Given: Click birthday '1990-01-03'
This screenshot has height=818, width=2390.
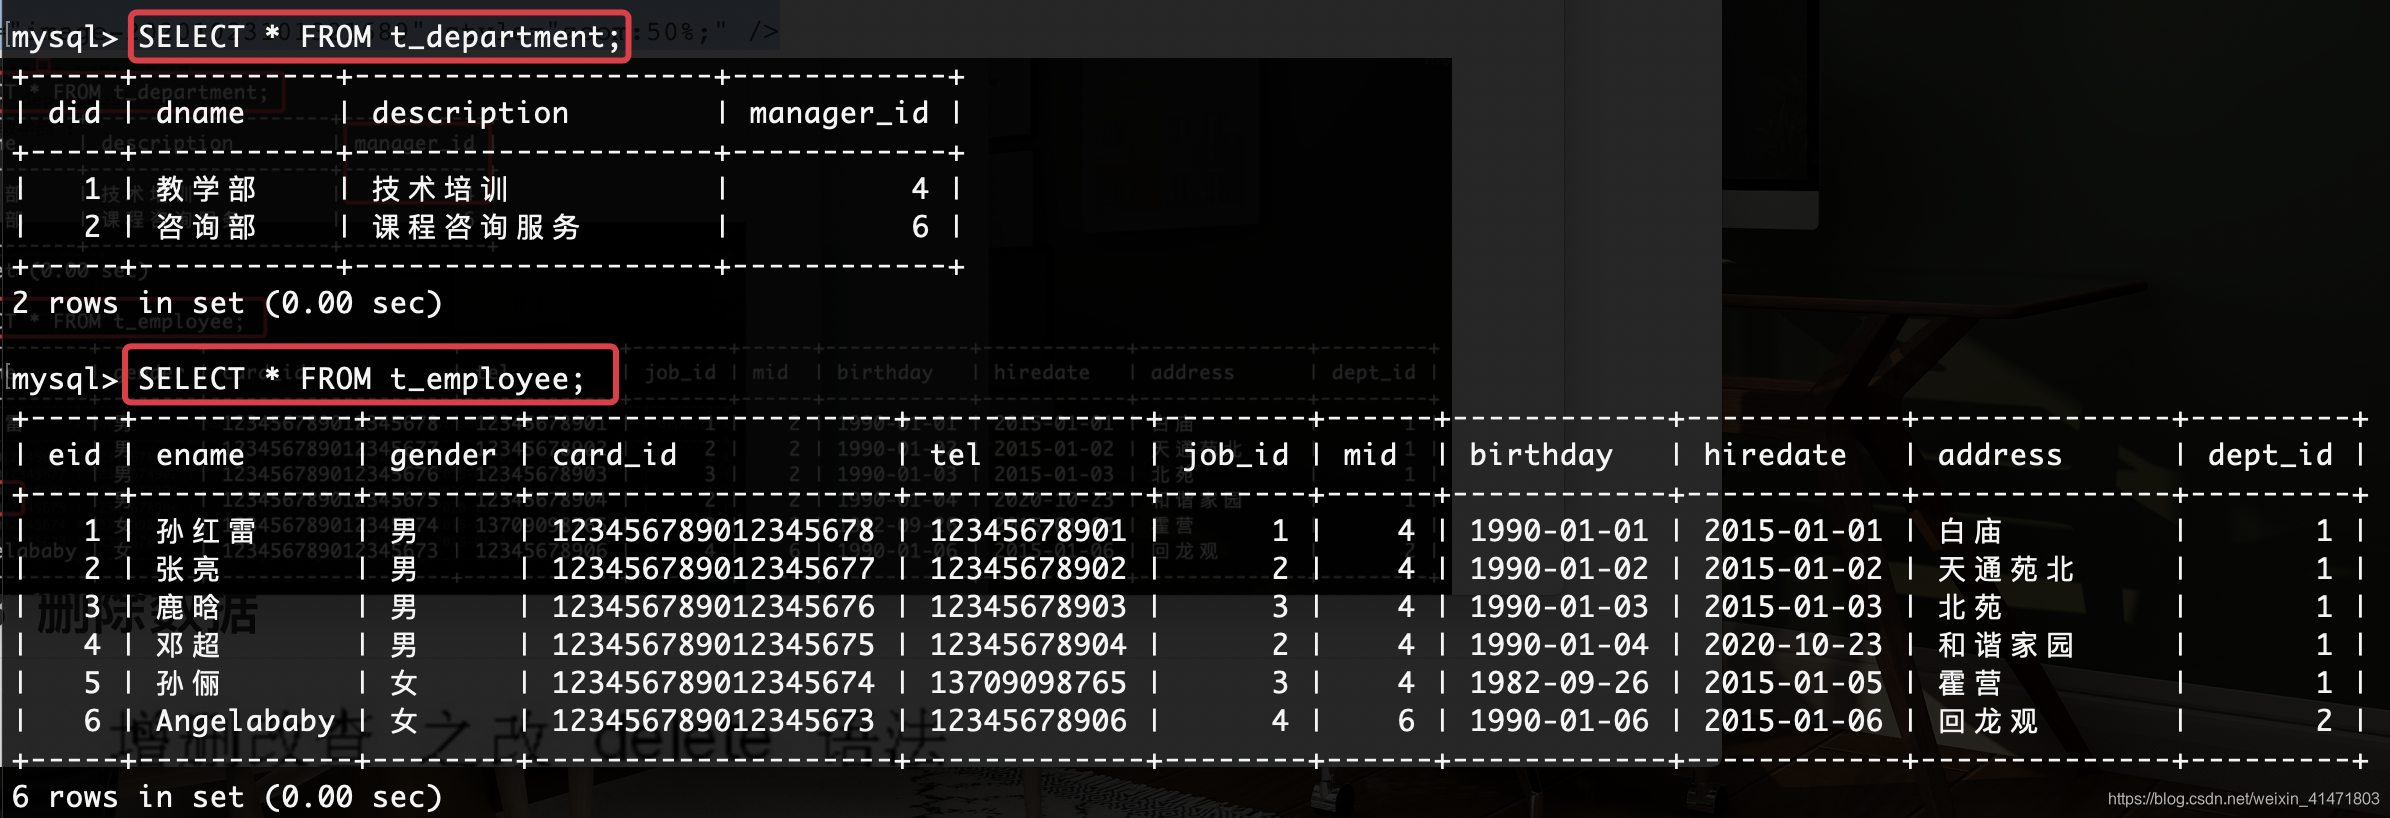Looking at the screenshot, I should [x=1559, y=607].
